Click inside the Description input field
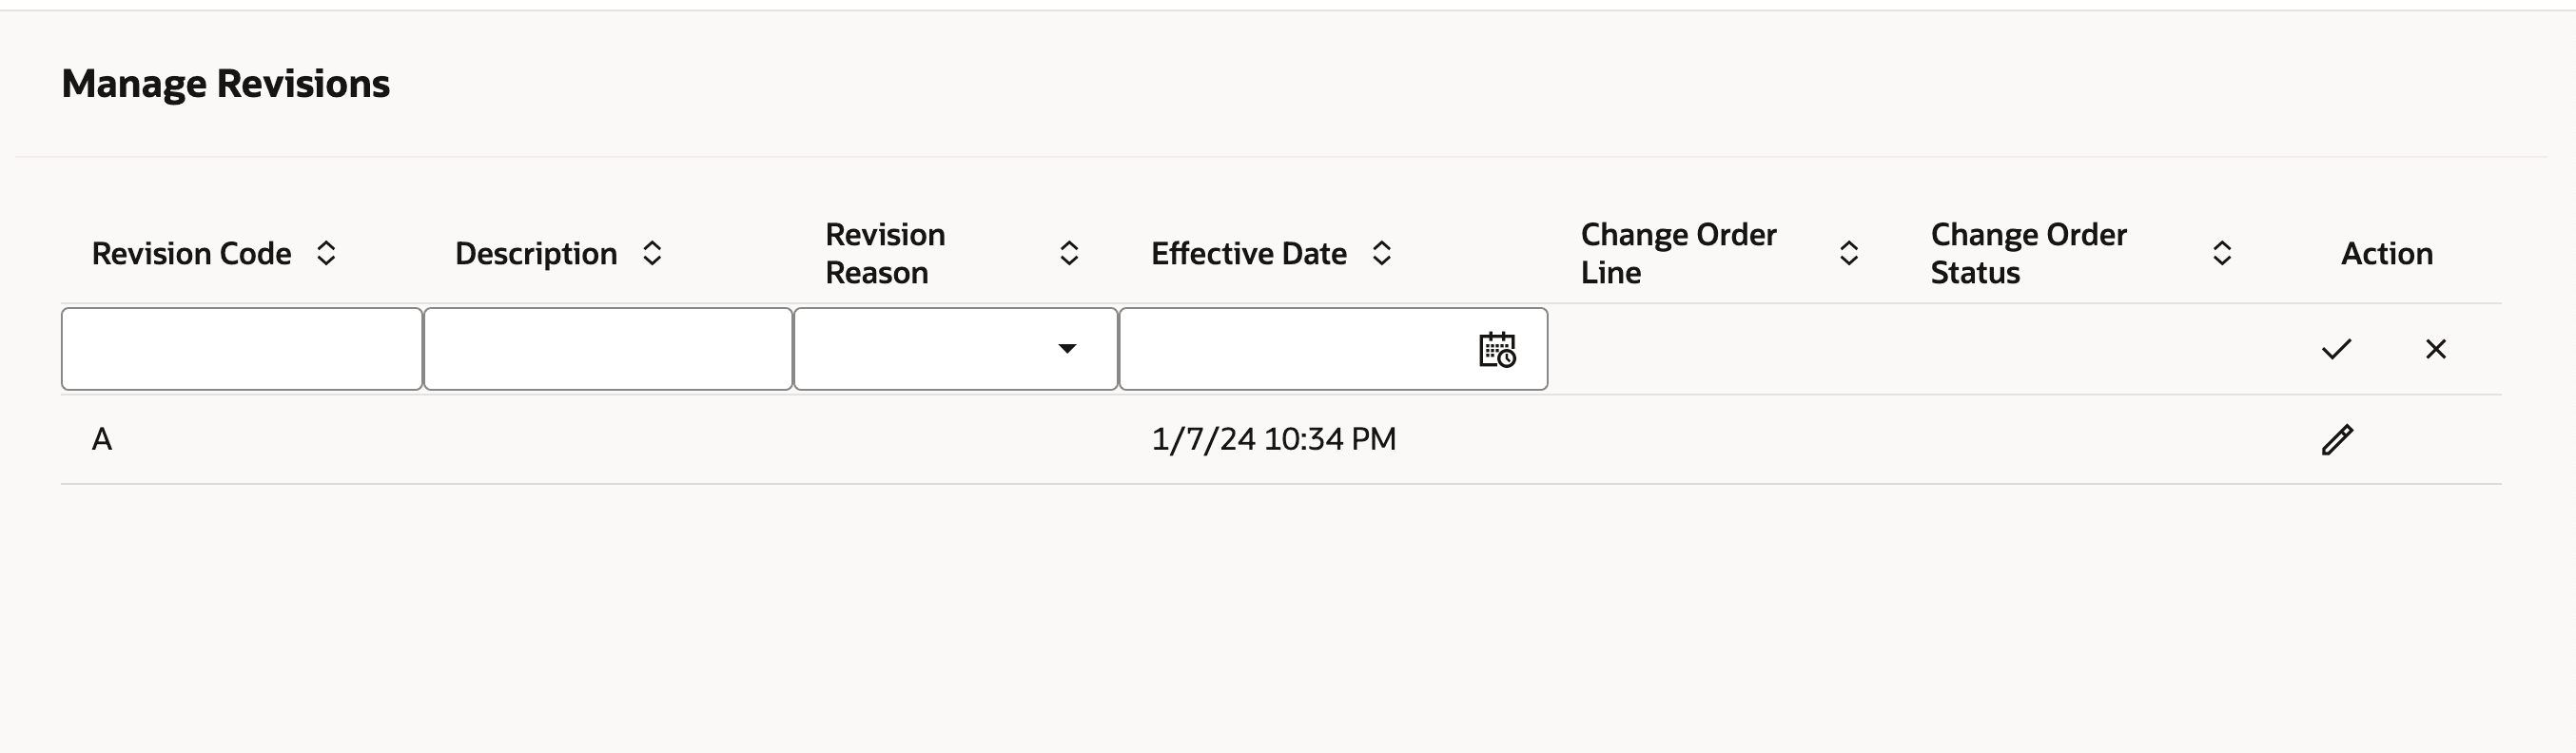This screenshot has width=2576, height=753. click(x=608, y=348)
